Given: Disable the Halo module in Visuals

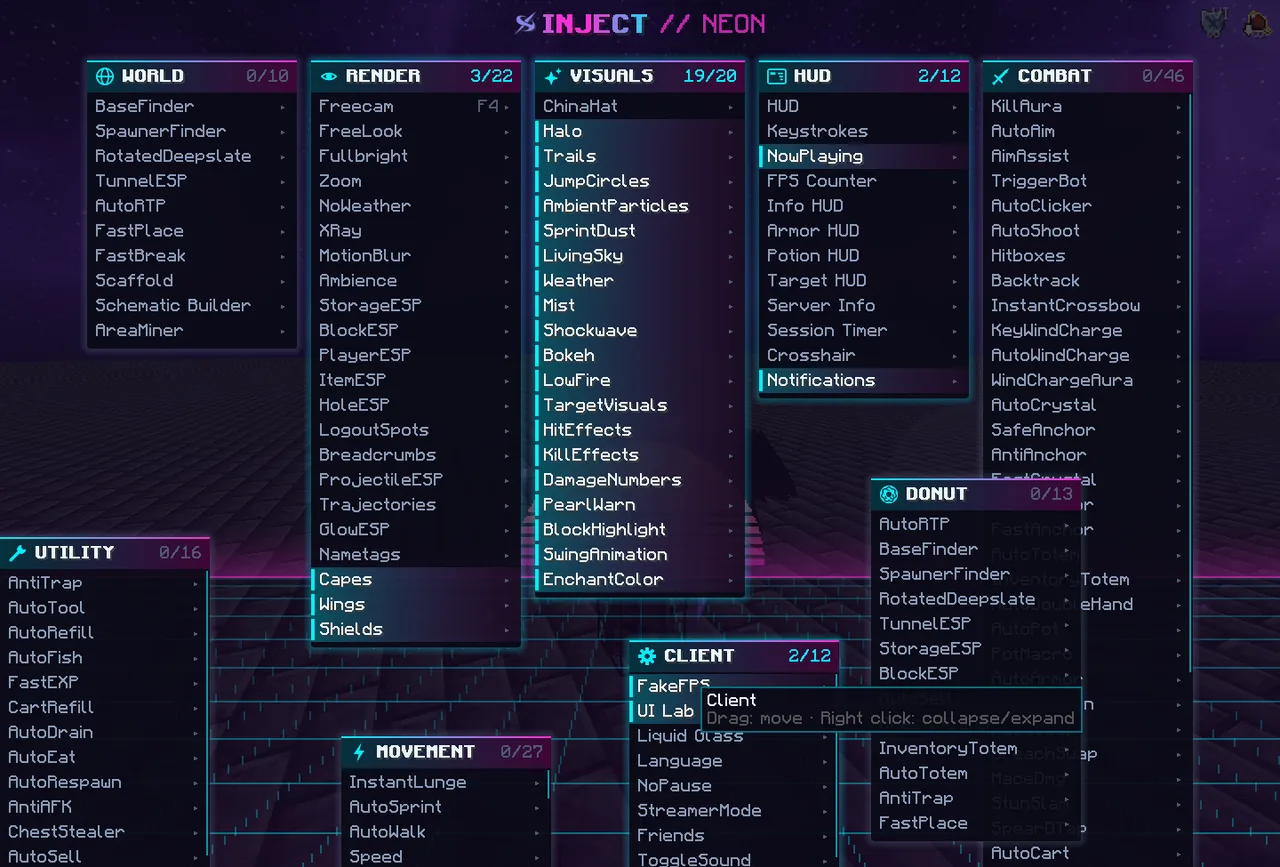Looking at the screenshot, I should coord(639,131).
